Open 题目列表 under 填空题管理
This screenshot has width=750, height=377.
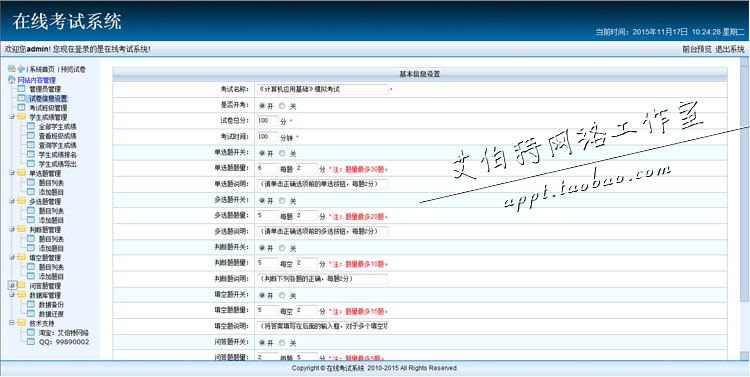pyautogui.click(x=51, y=267)
